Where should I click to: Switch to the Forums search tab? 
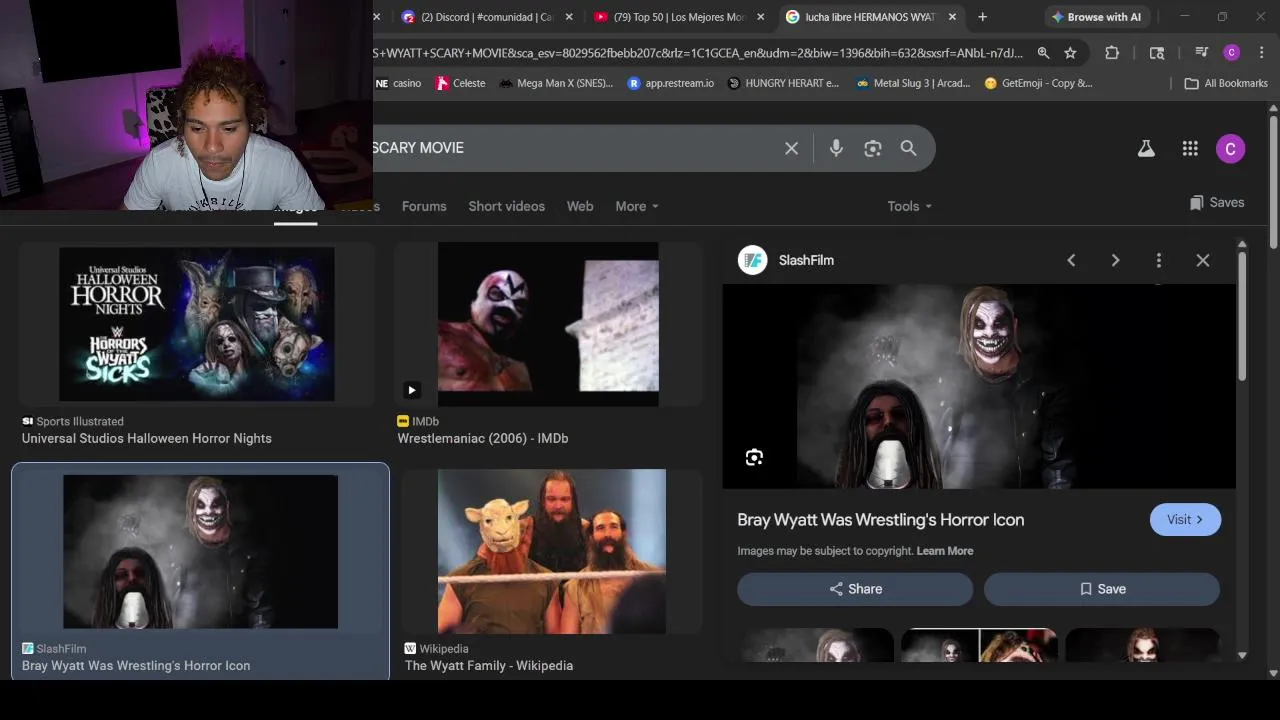(x=424, y=206)
